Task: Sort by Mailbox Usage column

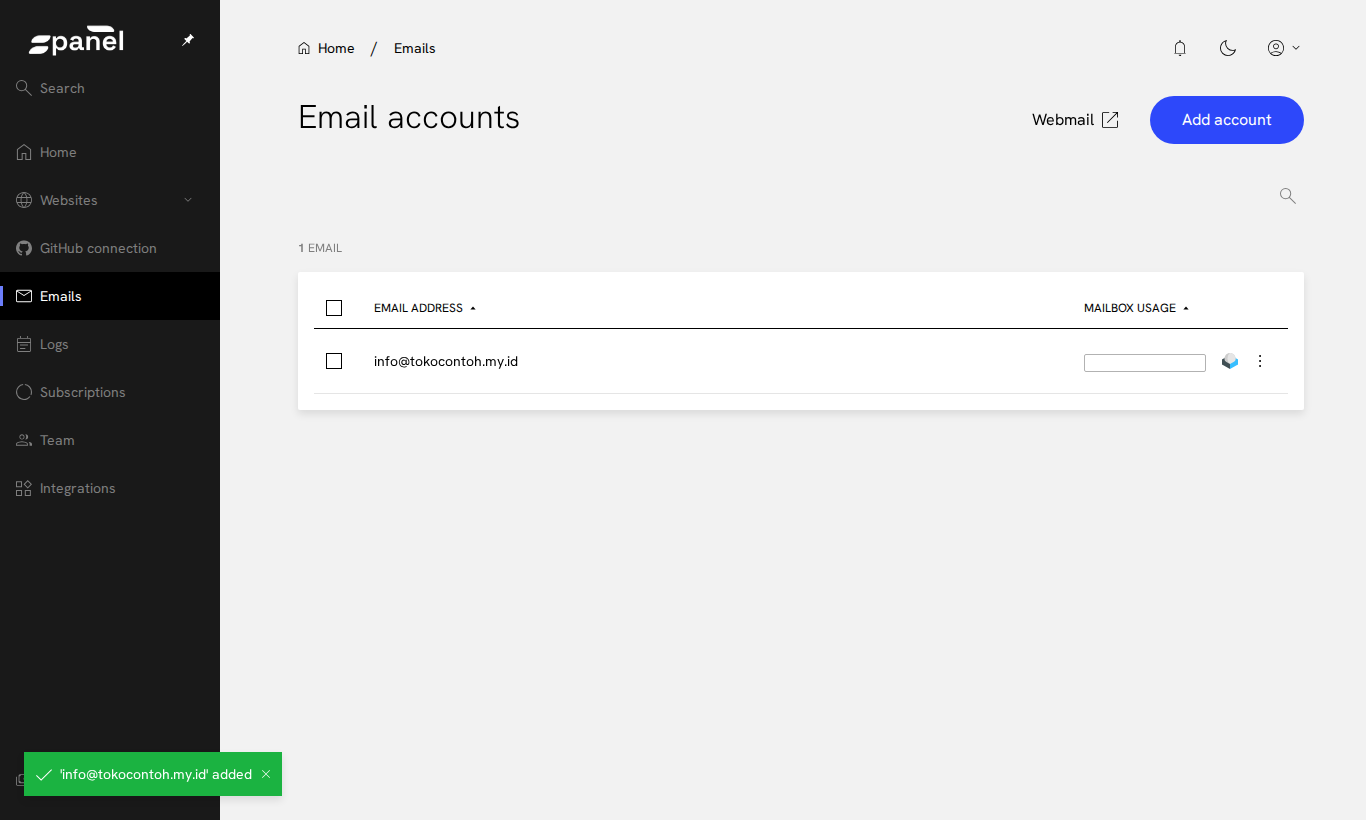Action: point(1137,308)
